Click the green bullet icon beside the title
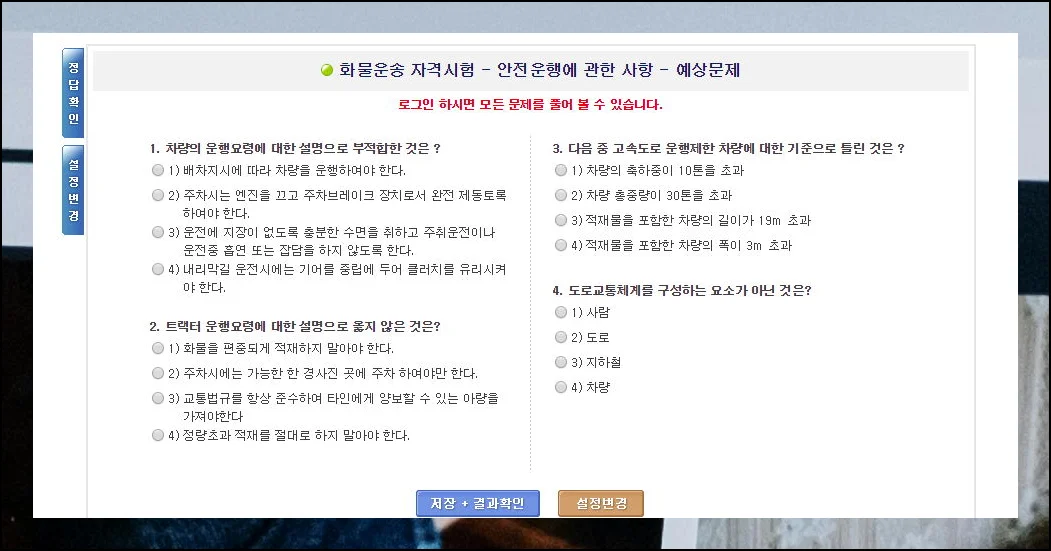 pos(327,70)
